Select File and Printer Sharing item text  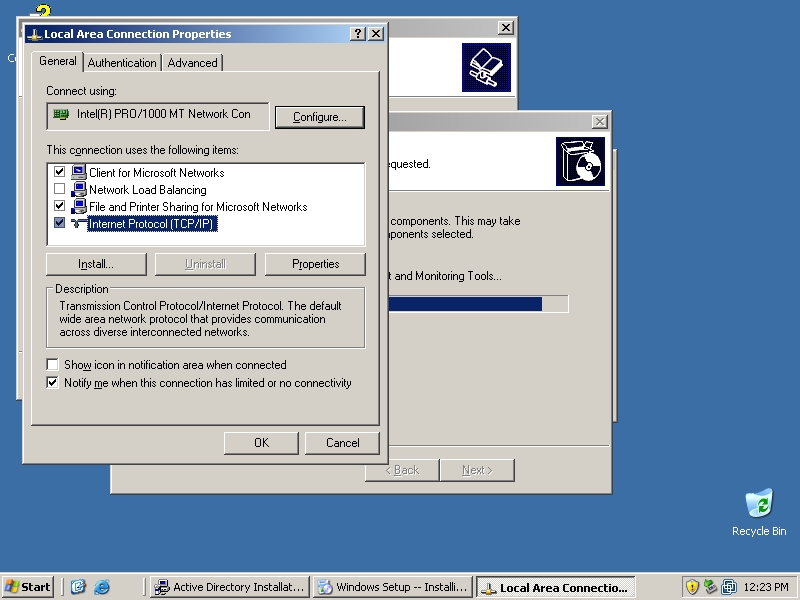pyautogui.click(x=198, y=207)
